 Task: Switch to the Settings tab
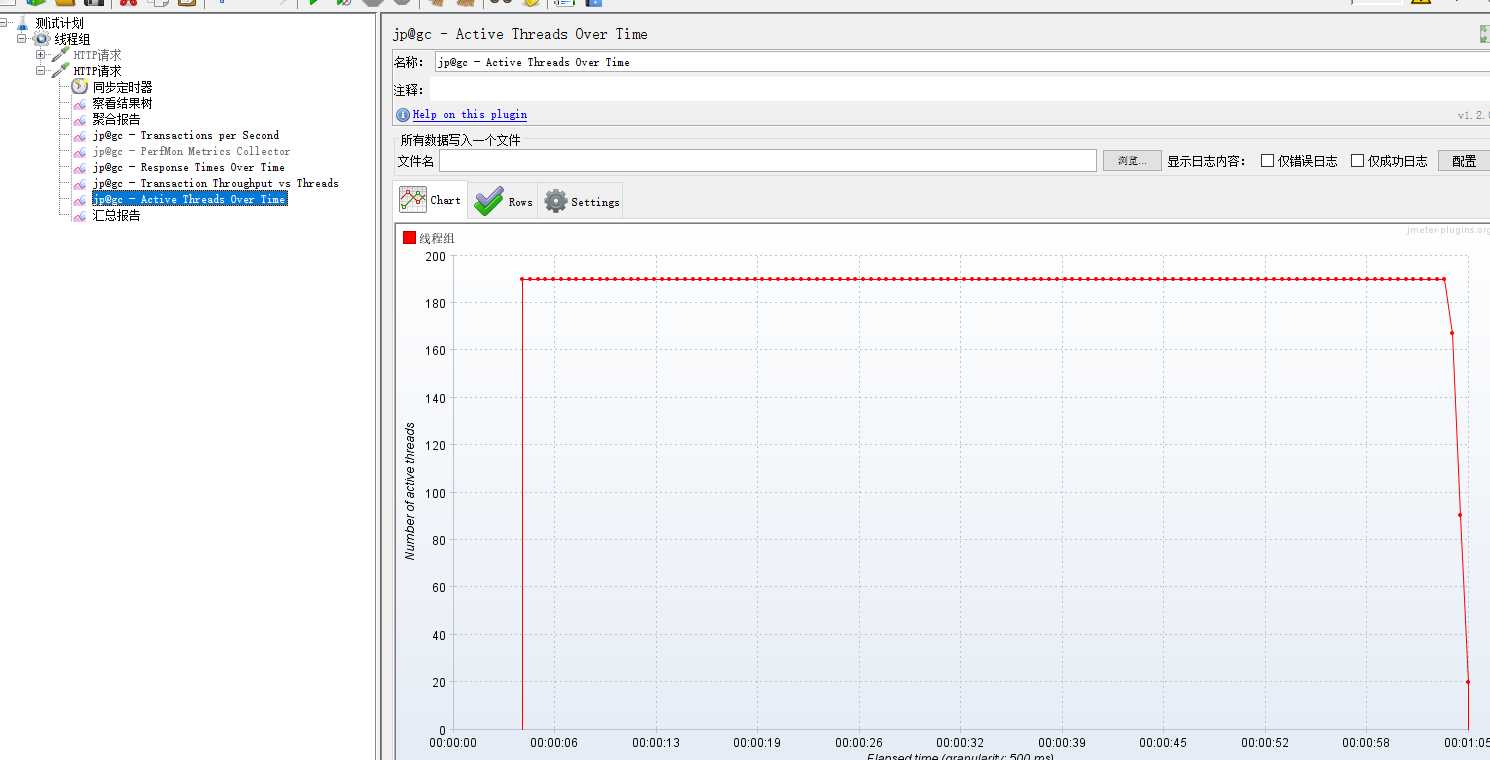[581, 202]
